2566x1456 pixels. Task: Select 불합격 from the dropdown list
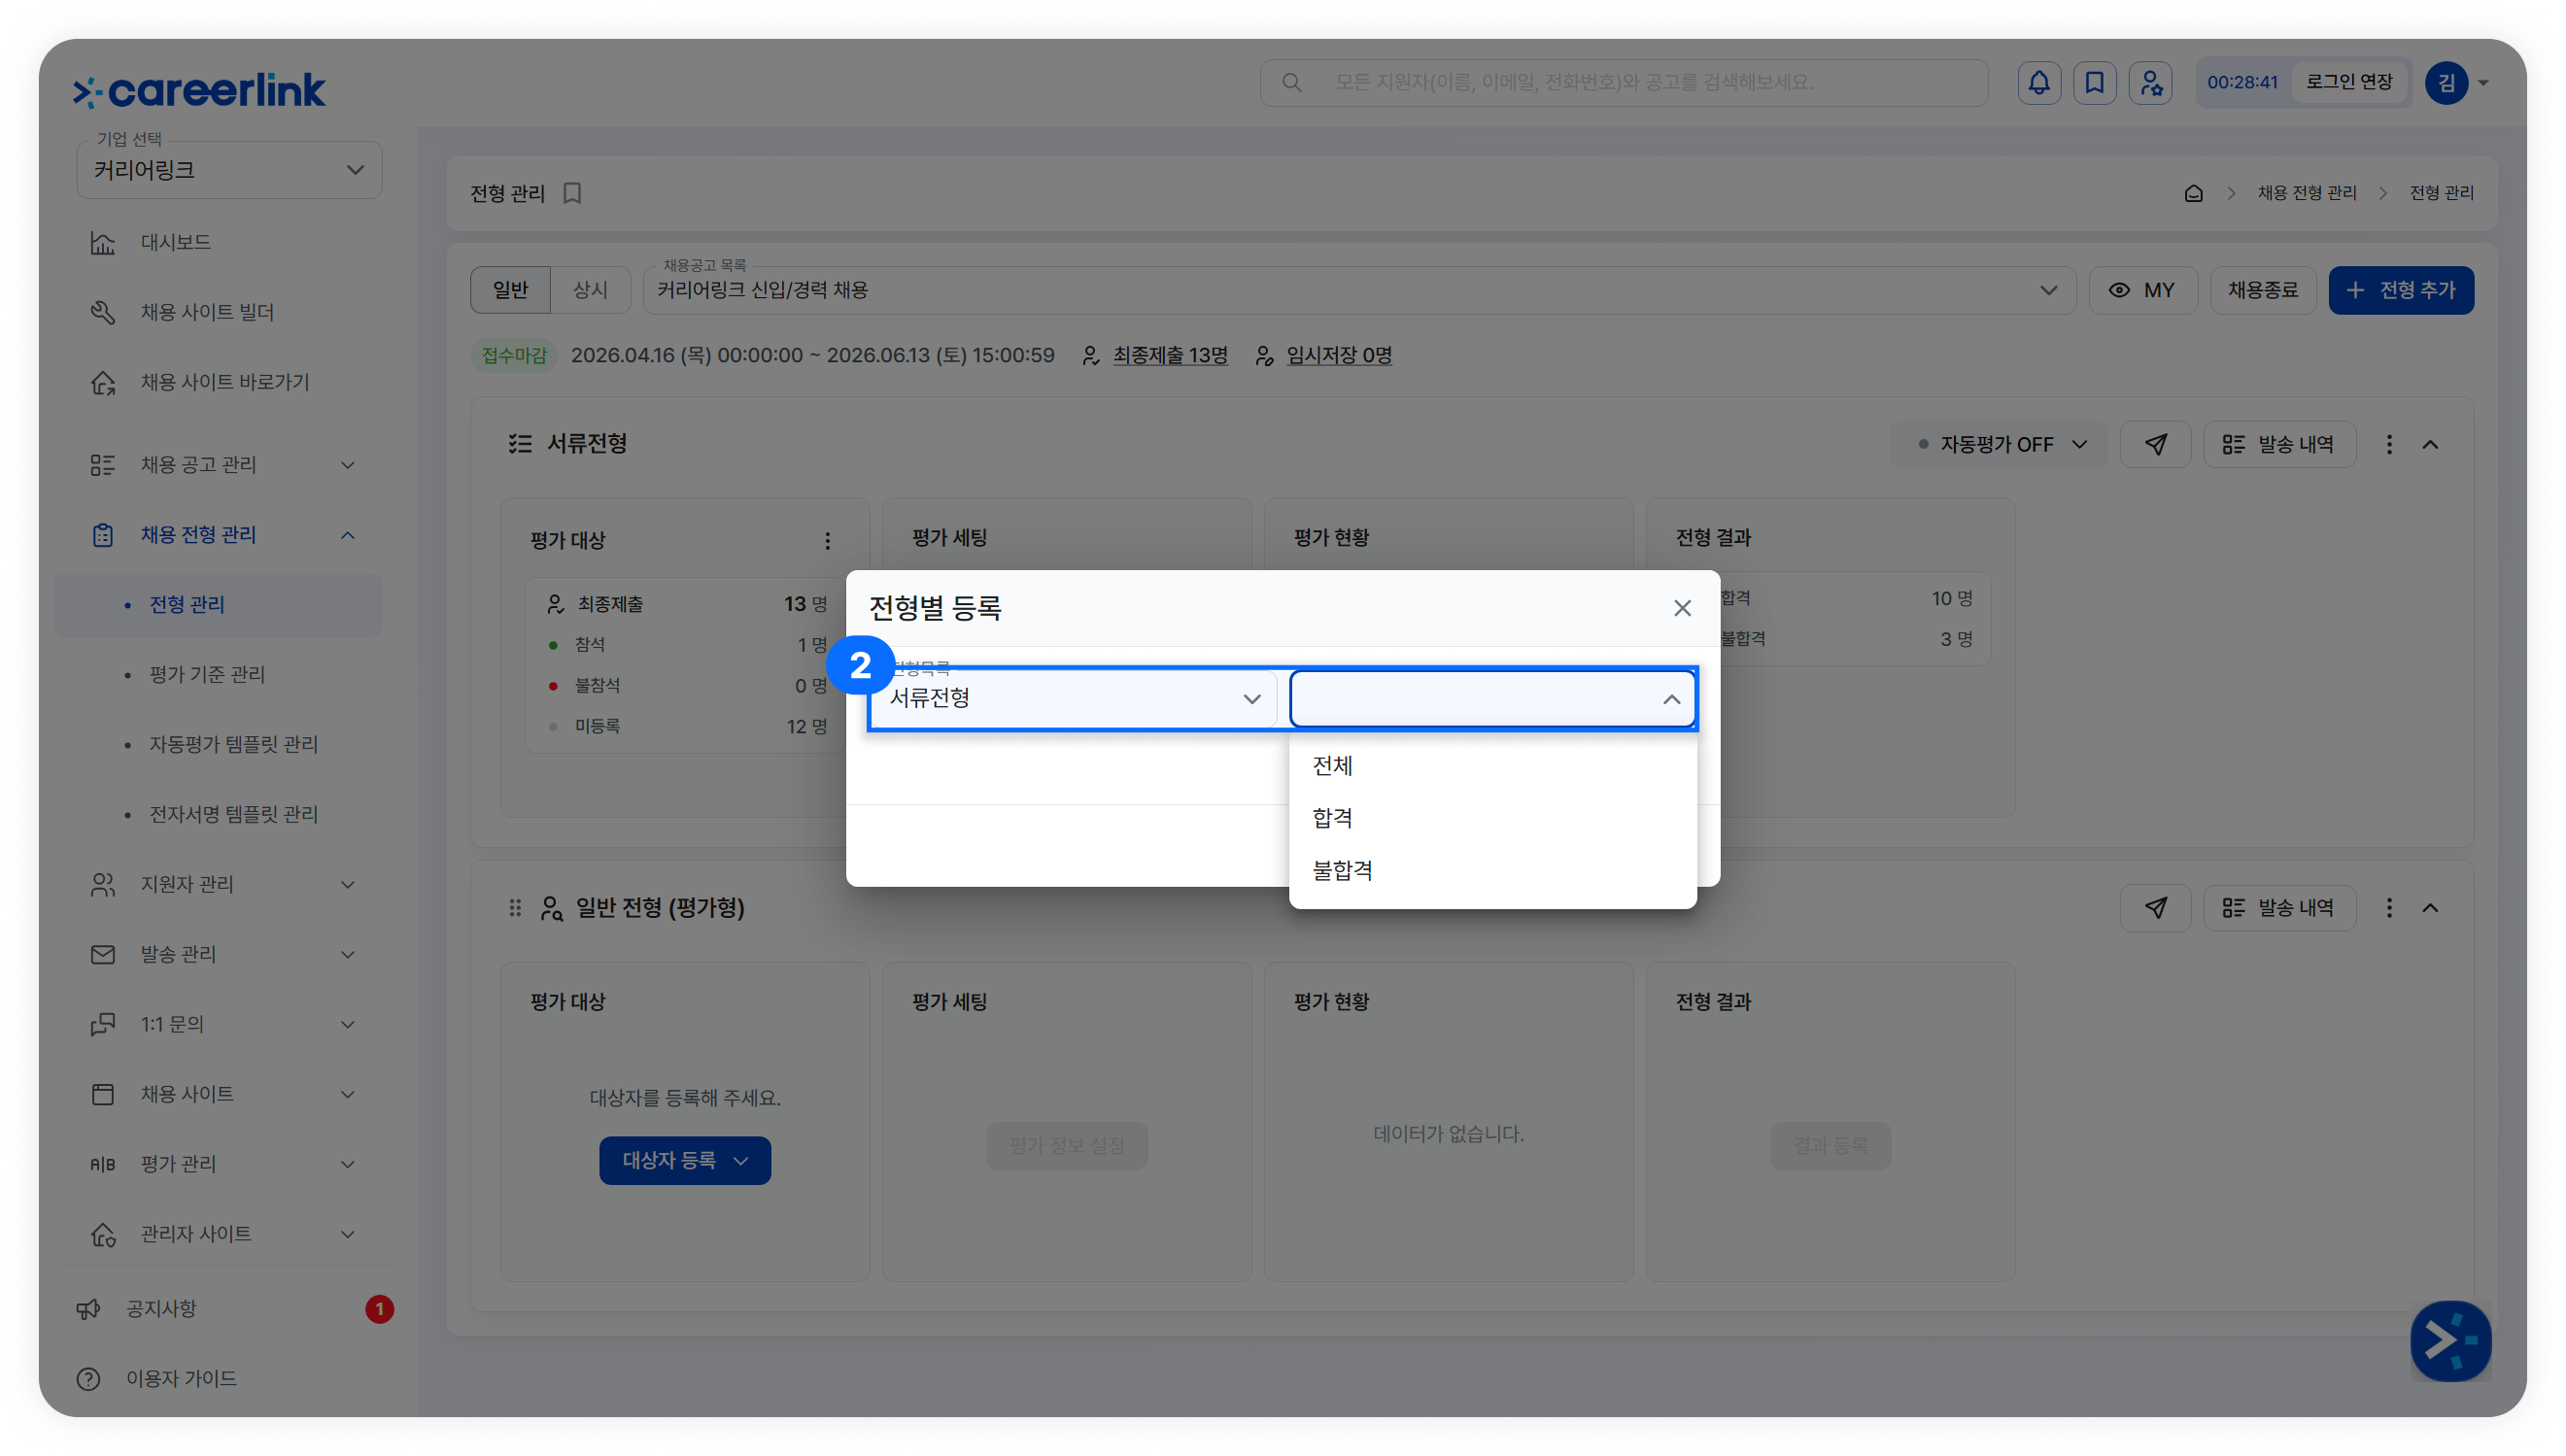[1492, 870]
